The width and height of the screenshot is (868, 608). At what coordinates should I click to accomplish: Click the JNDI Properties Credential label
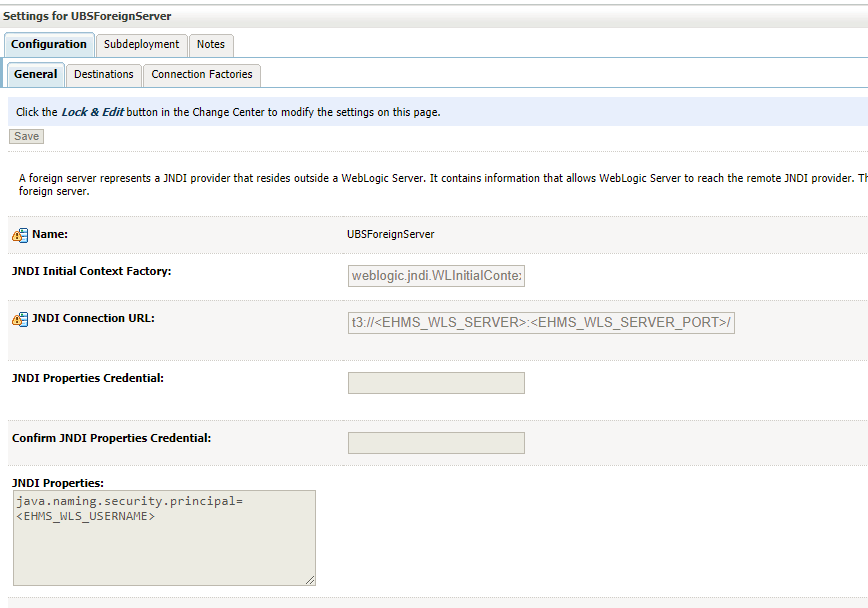tap(87, 378)
